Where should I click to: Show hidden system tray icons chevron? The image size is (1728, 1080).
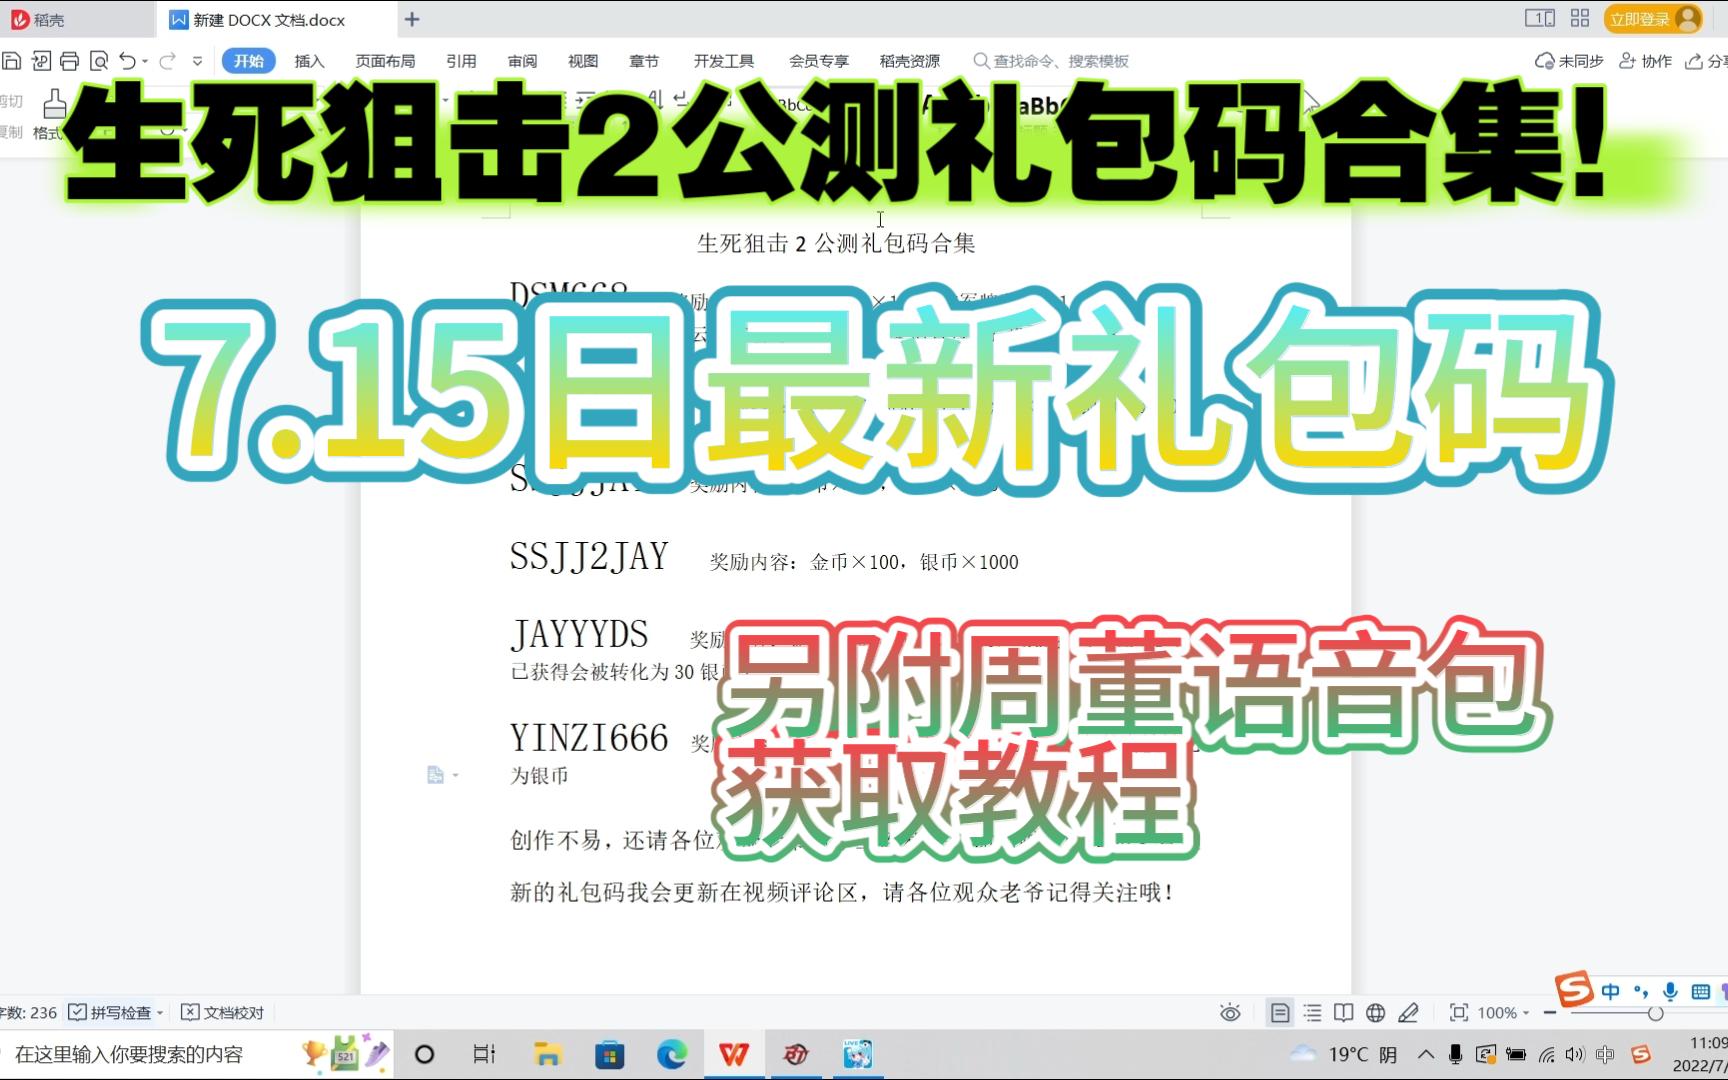[x=1426, y=1054]
